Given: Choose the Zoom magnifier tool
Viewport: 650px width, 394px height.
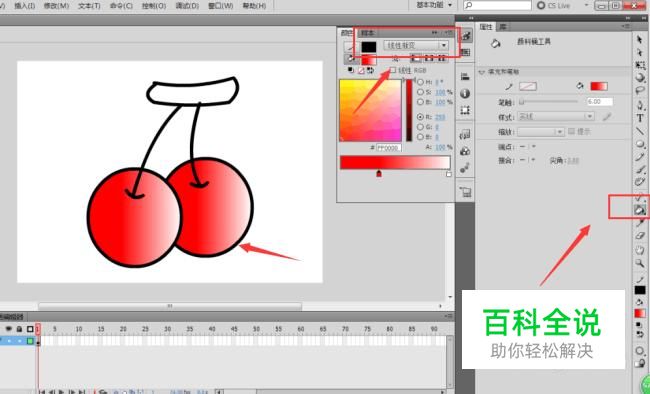Looking at the screenshot, I should point(640,263).
